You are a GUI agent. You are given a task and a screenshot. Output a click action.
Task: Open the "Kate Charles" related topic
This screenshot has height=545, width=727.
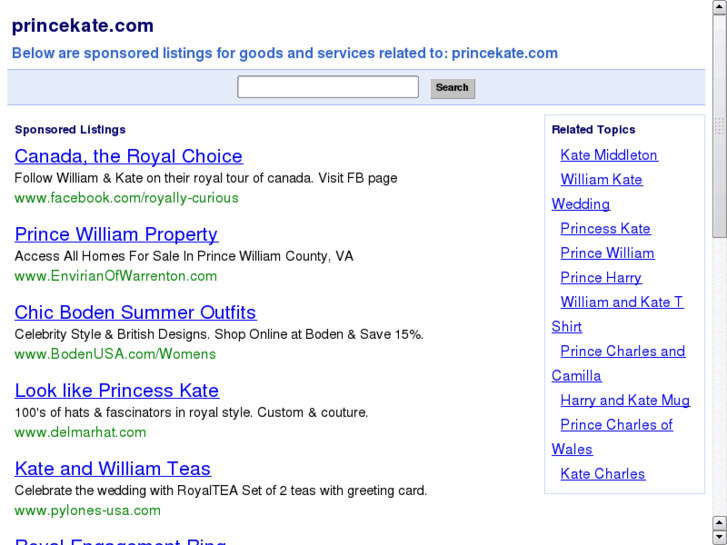pos(603,474)
